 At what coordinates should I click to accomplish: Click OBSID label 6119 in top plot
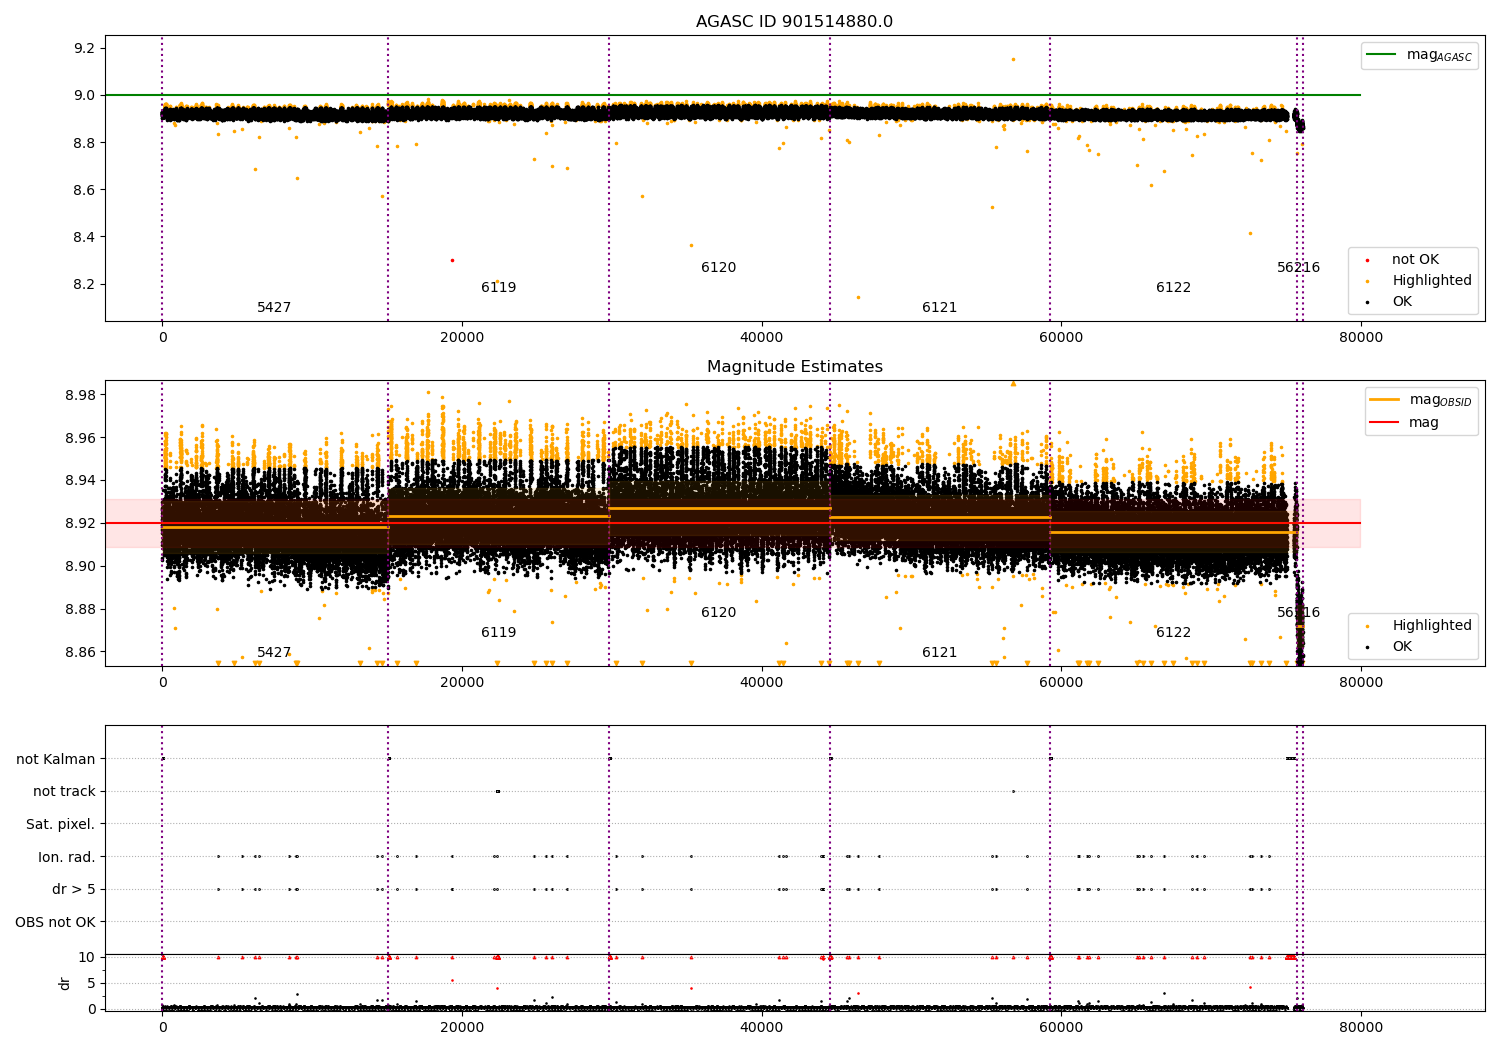click(x=499, y=288)
